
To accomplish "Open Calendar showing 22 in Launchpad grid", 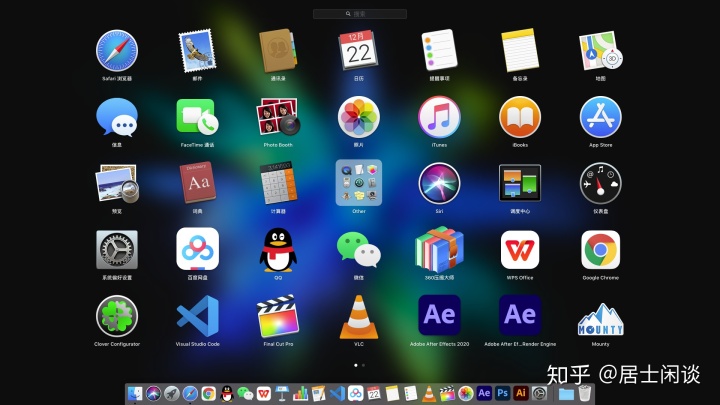I will [359, 50].
